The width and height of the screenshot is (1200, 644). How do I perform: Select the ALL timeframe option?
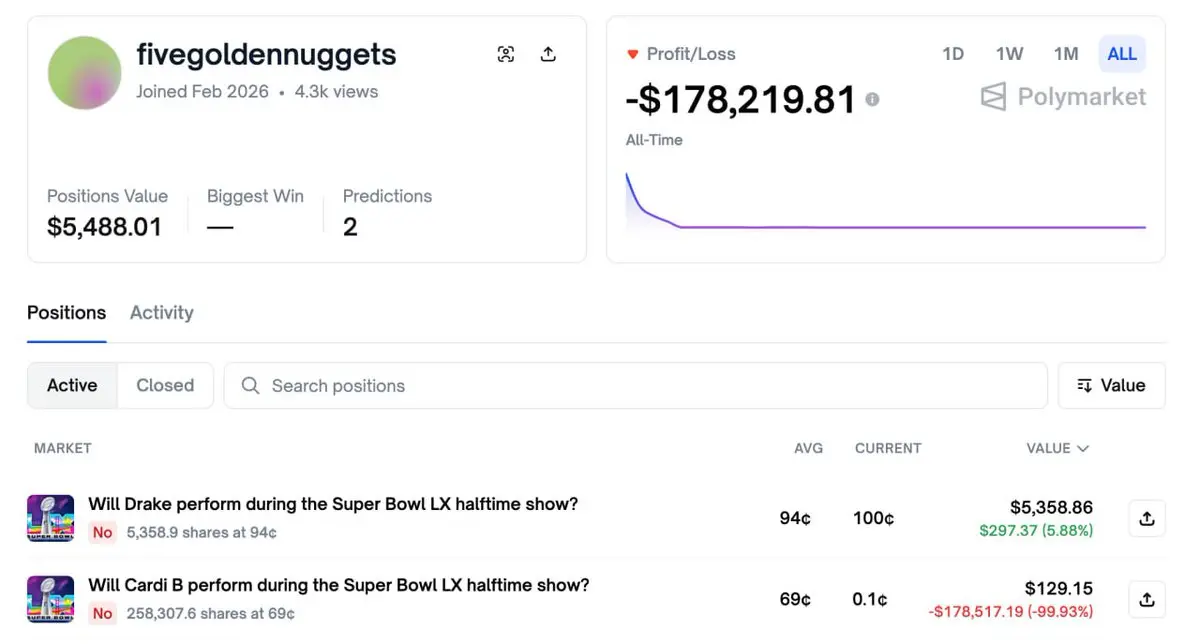pos(1122,54)
